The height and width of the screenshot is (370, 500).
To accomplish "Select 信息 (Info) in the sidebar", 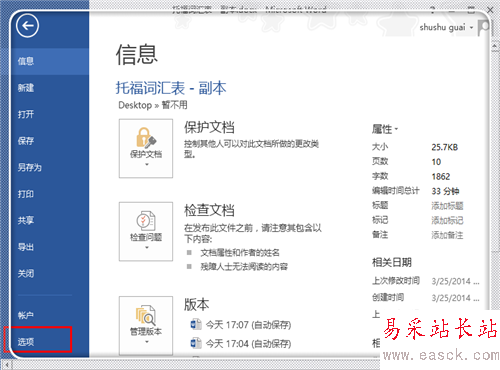I will pos(50,61).
